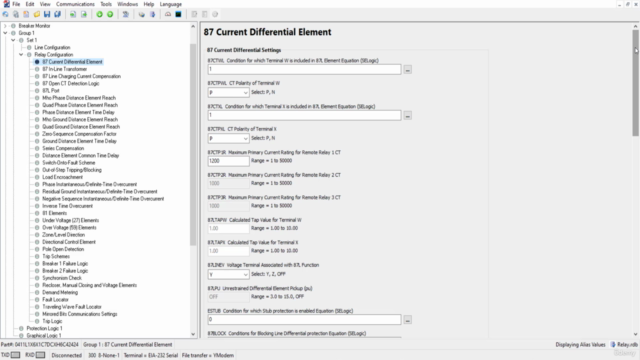640x360 pixels.
Task: Click the blue down-arrow device icon
Action: (x=152, y=14)
